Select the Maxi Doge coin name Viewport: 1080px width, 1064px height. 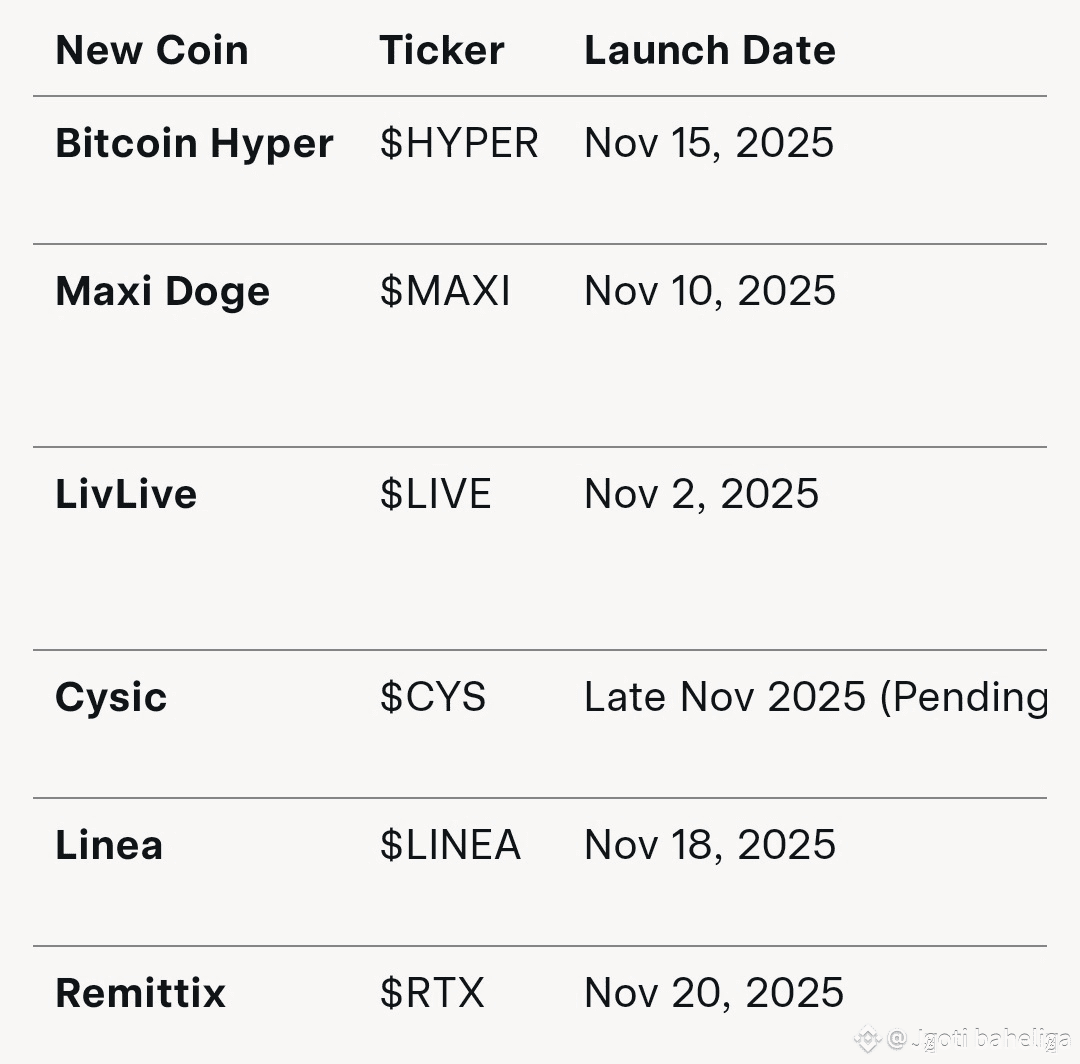(162, 291)
